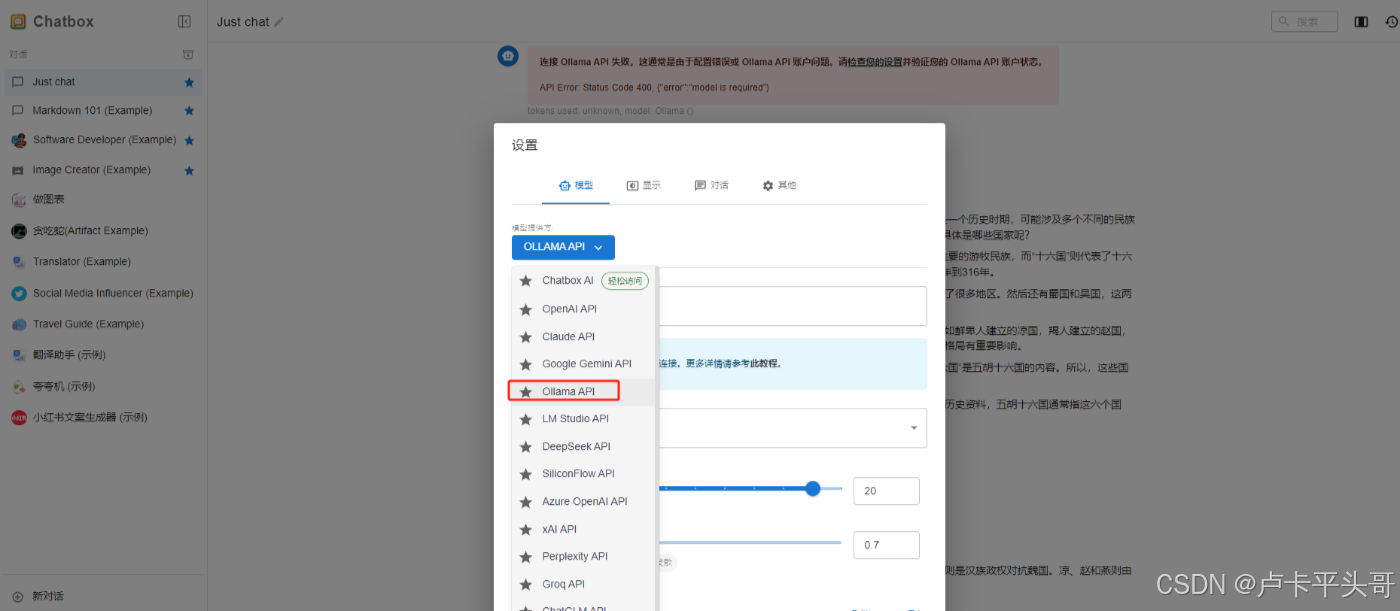Open Translator (Example) conversation

pos(103,262)
